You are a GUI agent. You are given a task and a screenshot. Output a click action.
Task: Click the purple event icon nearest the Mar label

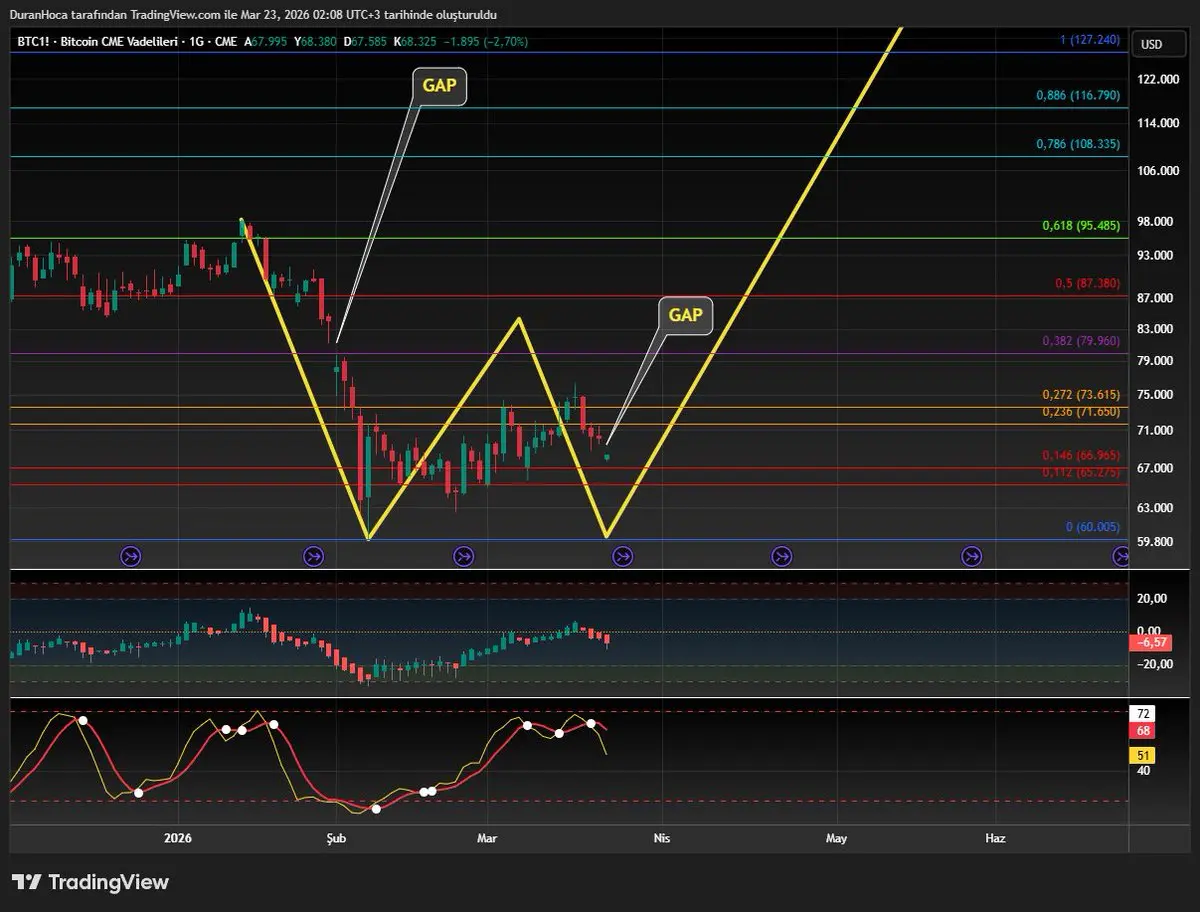coord(463,555)
